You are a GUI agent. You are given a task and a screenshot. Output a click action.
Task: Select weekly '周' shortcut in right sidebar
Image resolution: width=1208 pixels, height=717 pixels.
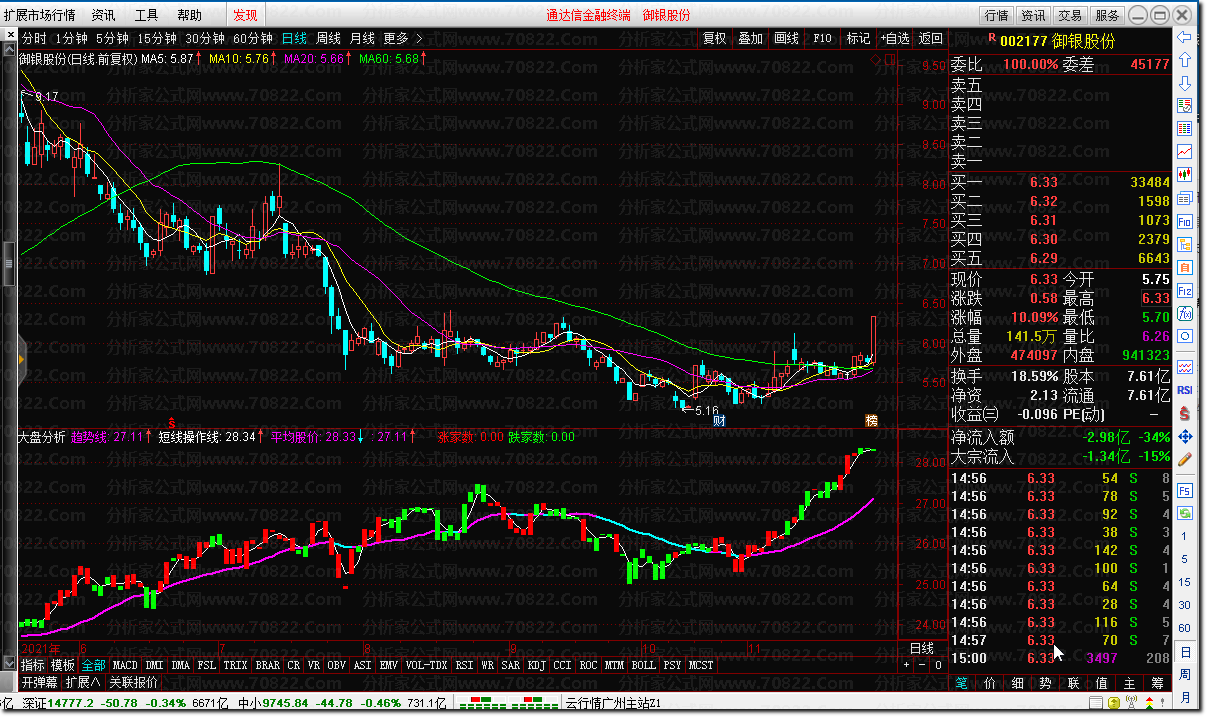[1185, 675]
